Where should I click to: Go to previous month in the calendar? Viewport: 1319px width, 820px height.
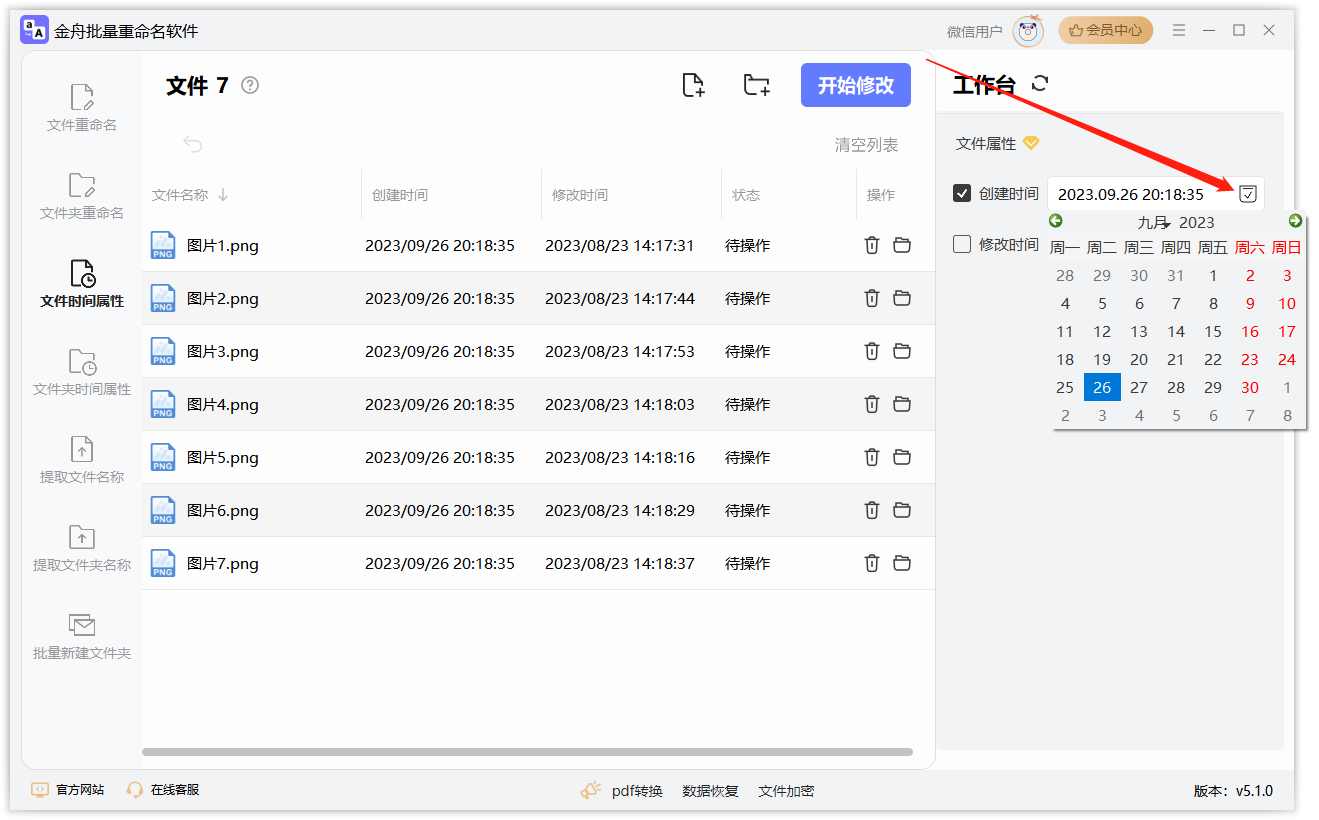1056,220
